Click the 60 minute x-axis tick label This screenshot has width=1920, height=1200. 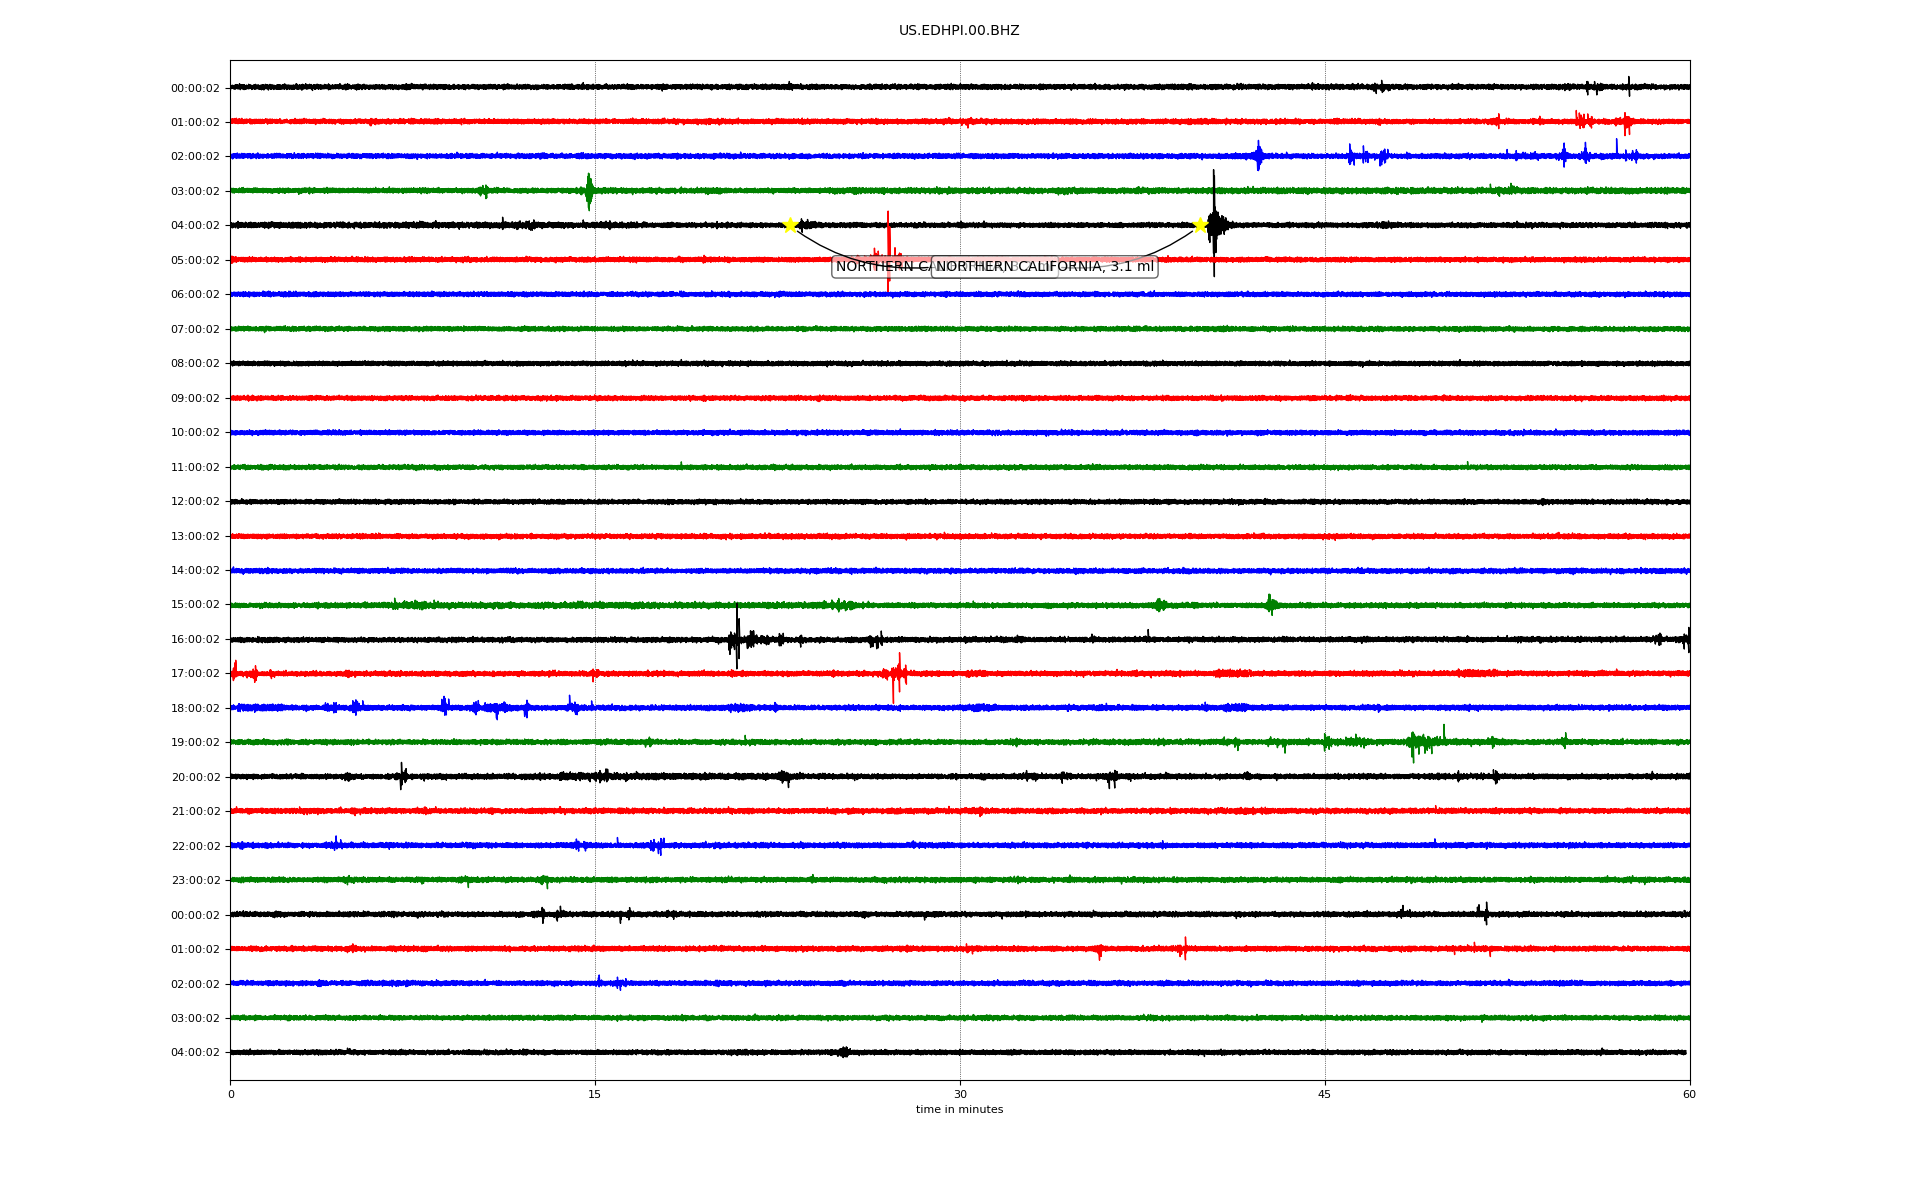click(1689, 1094)
